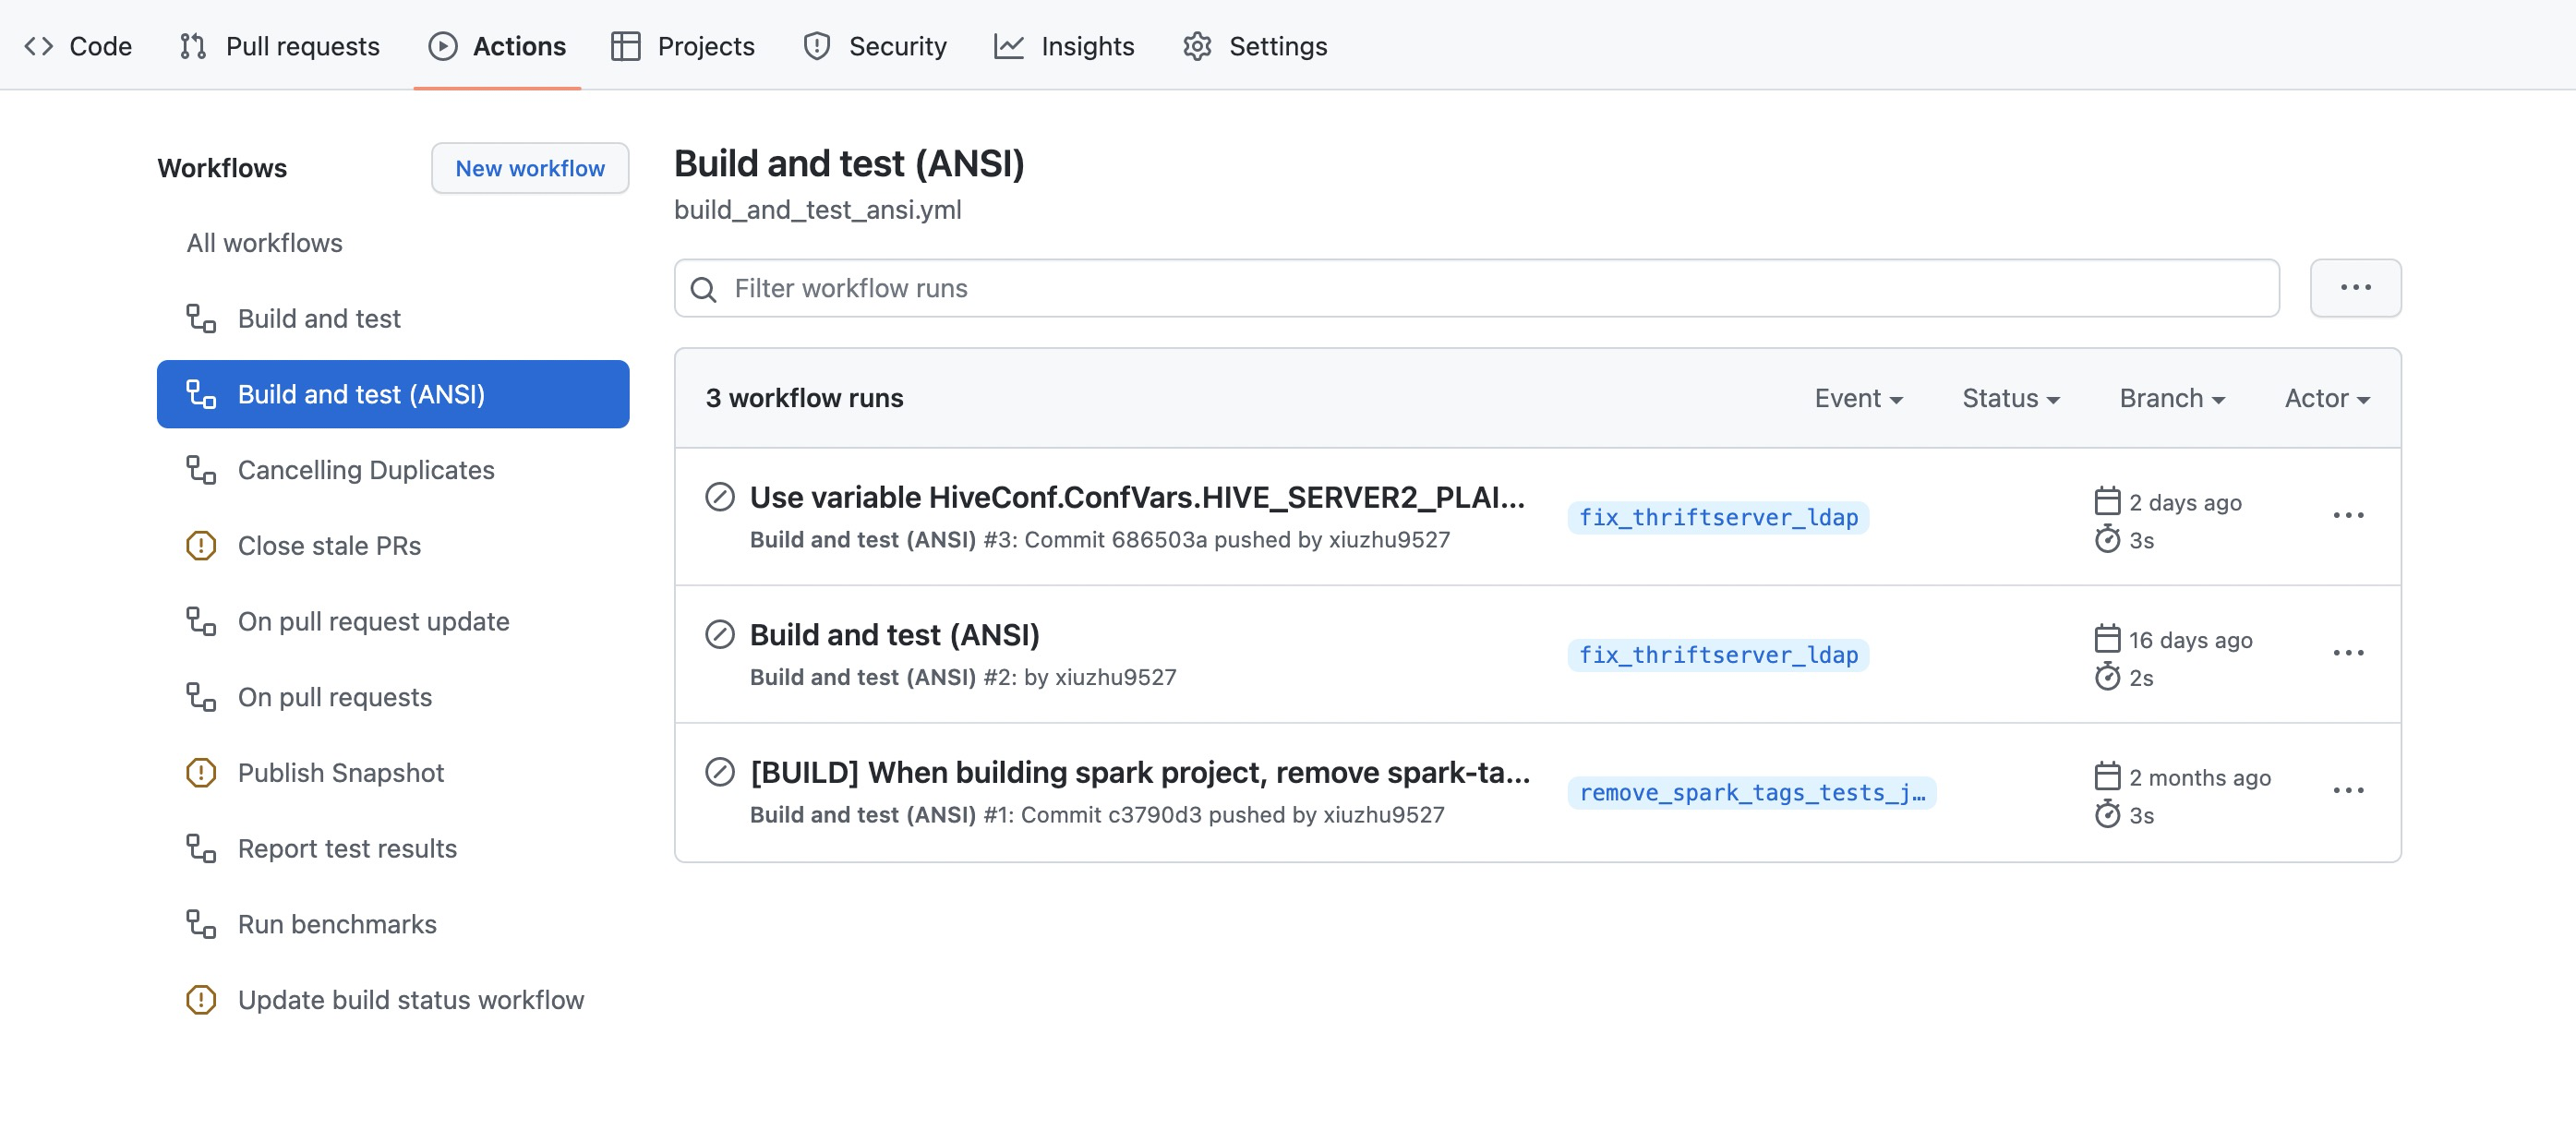Click the New workflow button
Viewport: 2576px width, 1130px height.
pyautogui.click(x=529, y=168)
